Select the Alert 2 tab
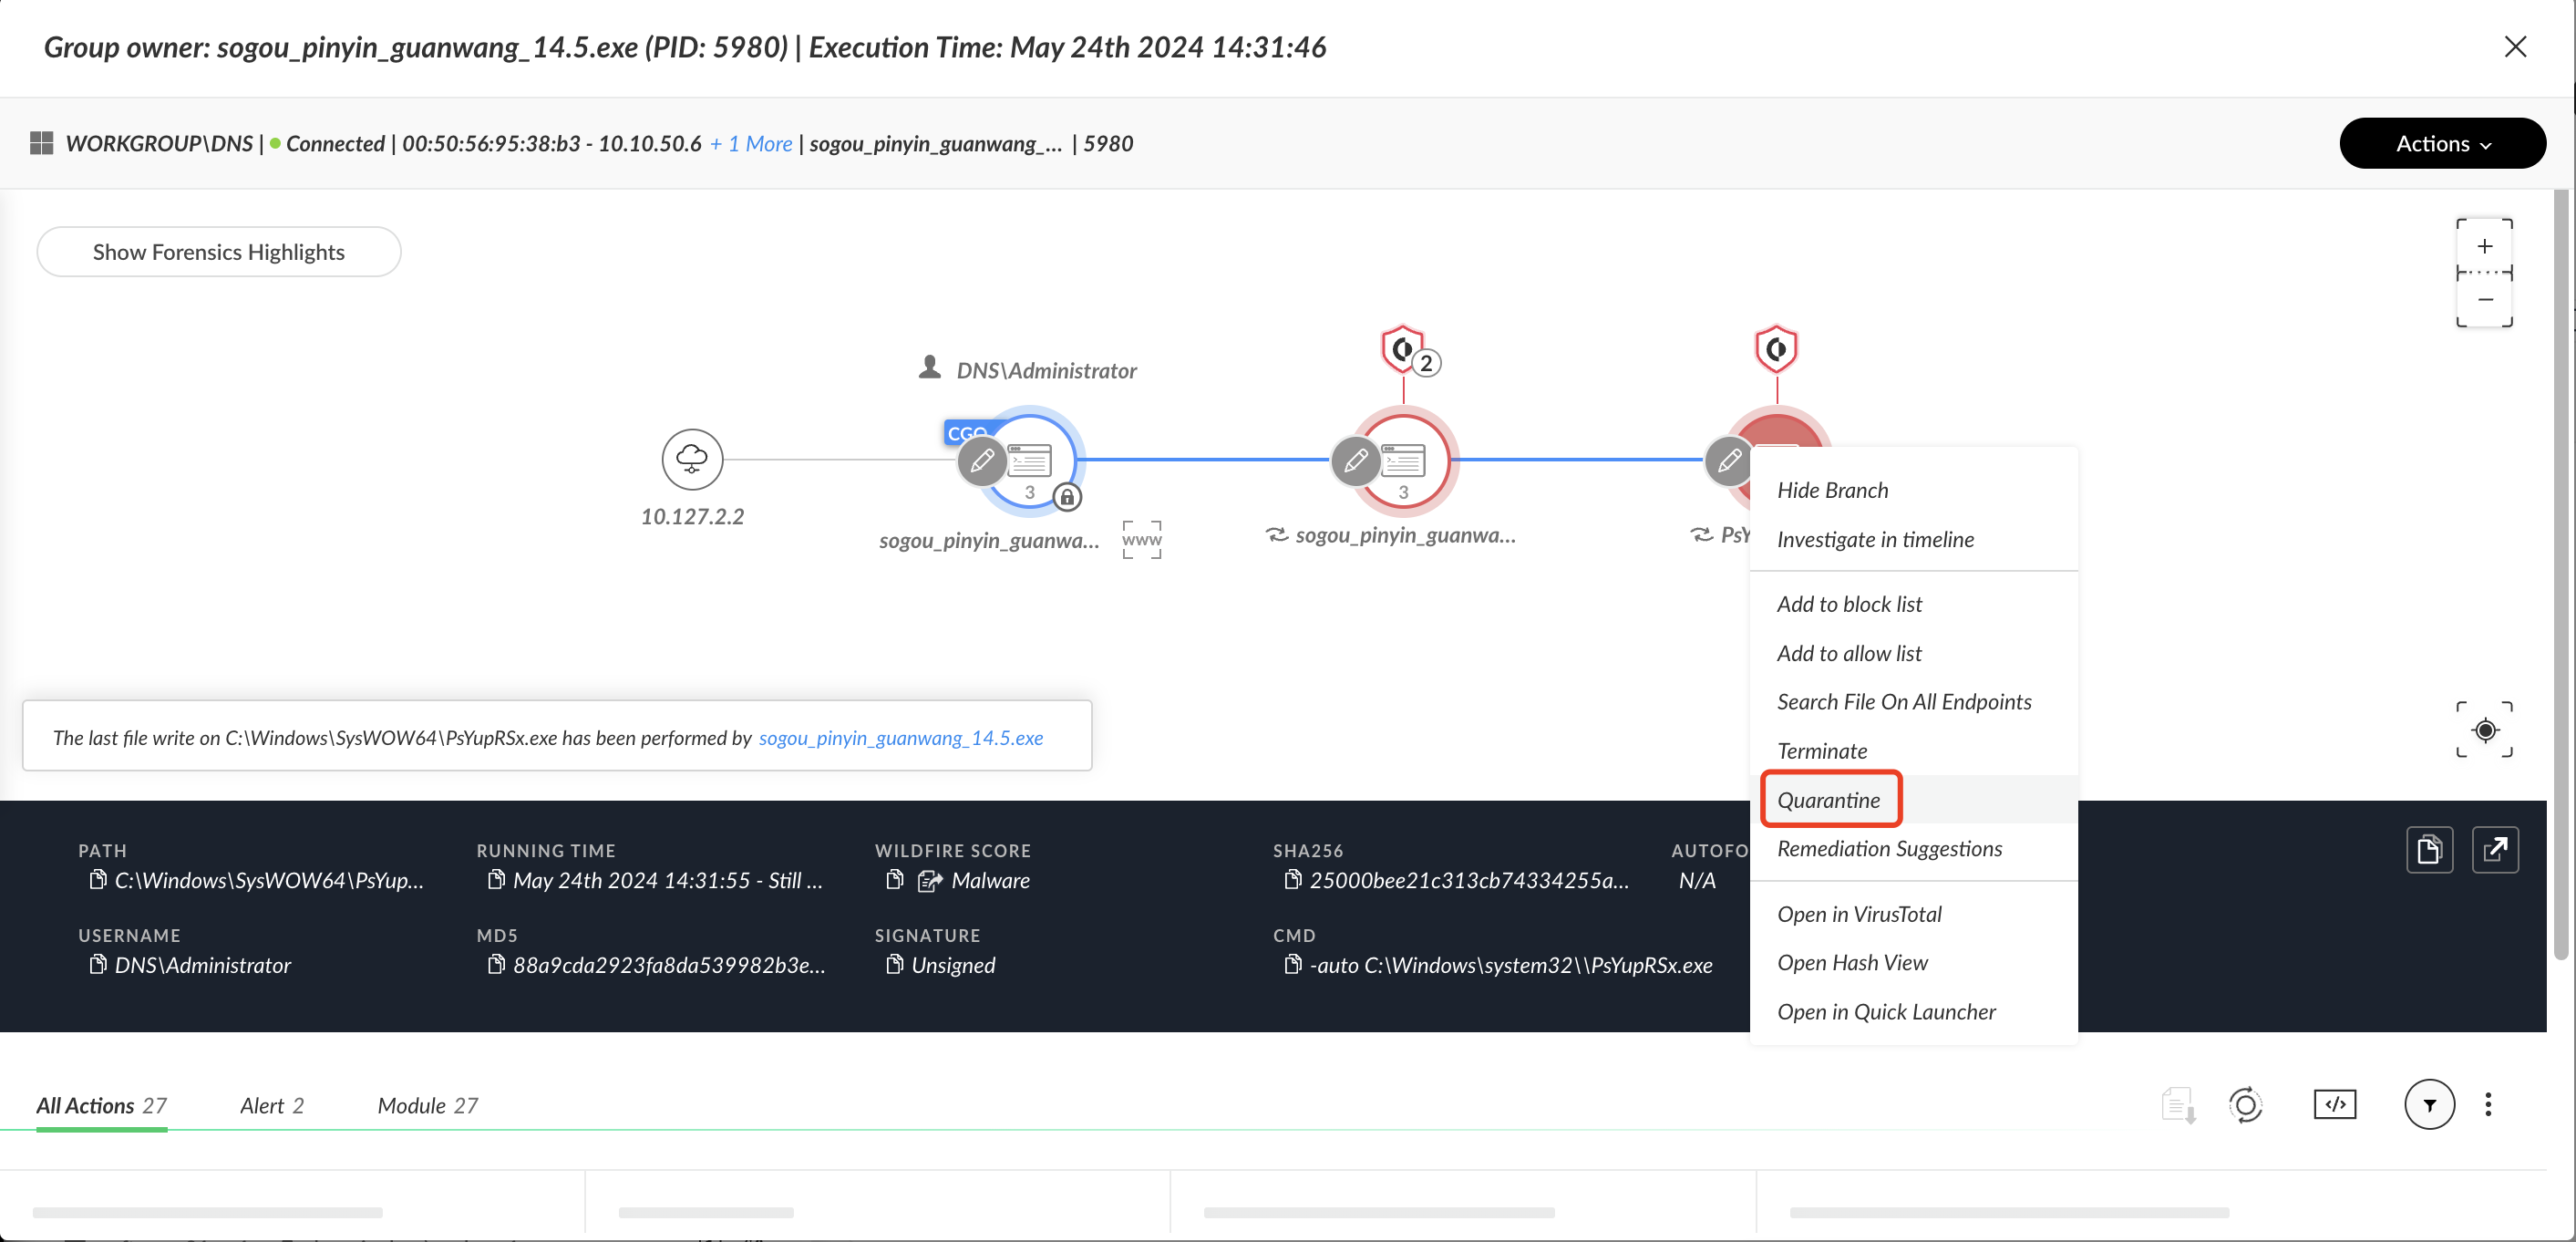 tap(271, 1104)
